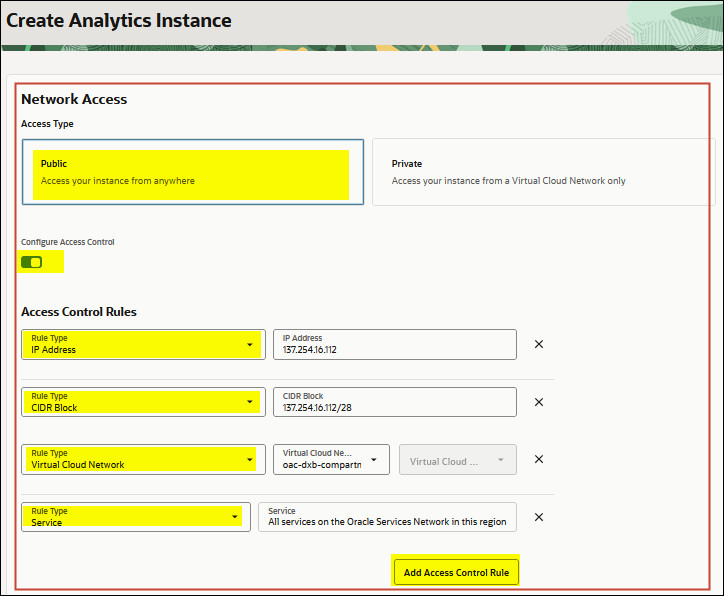This screenshot has height=596, width=724.
Task: Delete the CIDR Block rule row
Action: (x=538, y=402)
